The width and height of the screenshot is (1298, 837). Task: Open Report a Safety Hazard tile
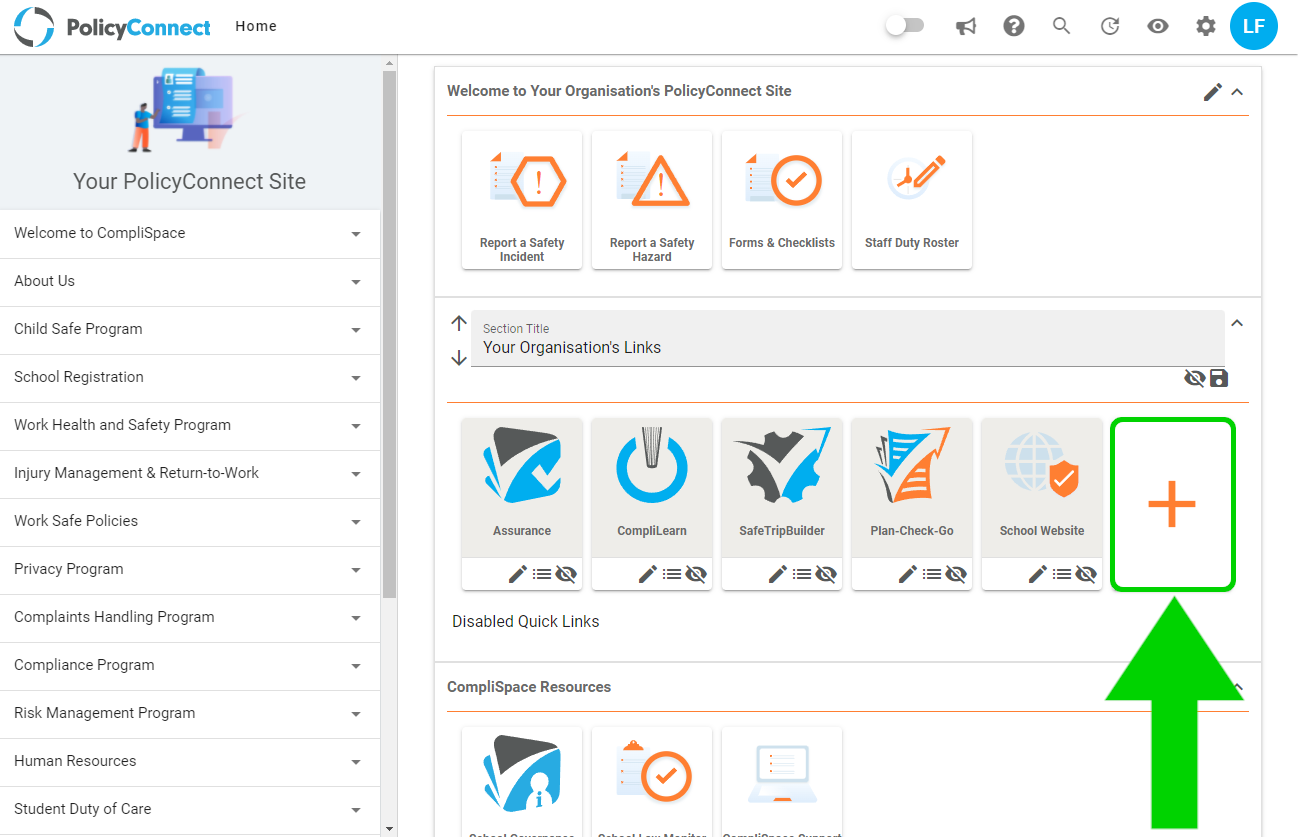[x=652, y=200]
